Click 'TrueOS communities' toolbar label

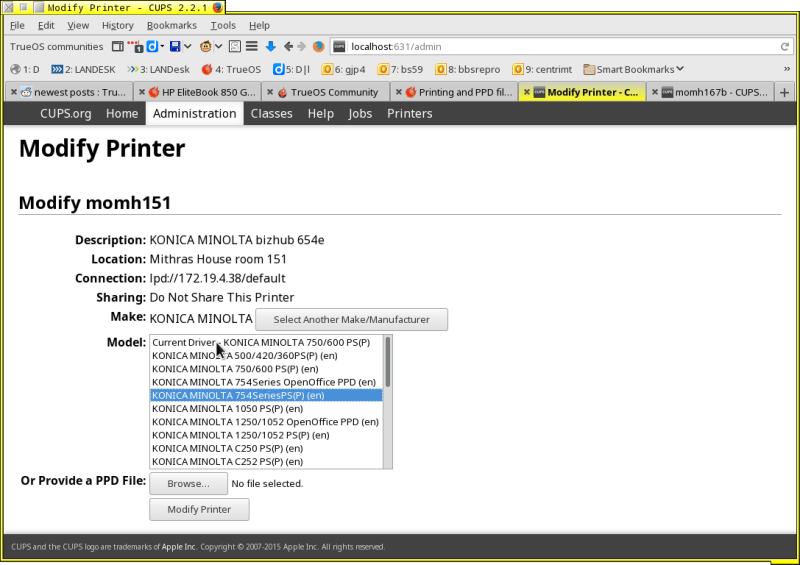56,46
